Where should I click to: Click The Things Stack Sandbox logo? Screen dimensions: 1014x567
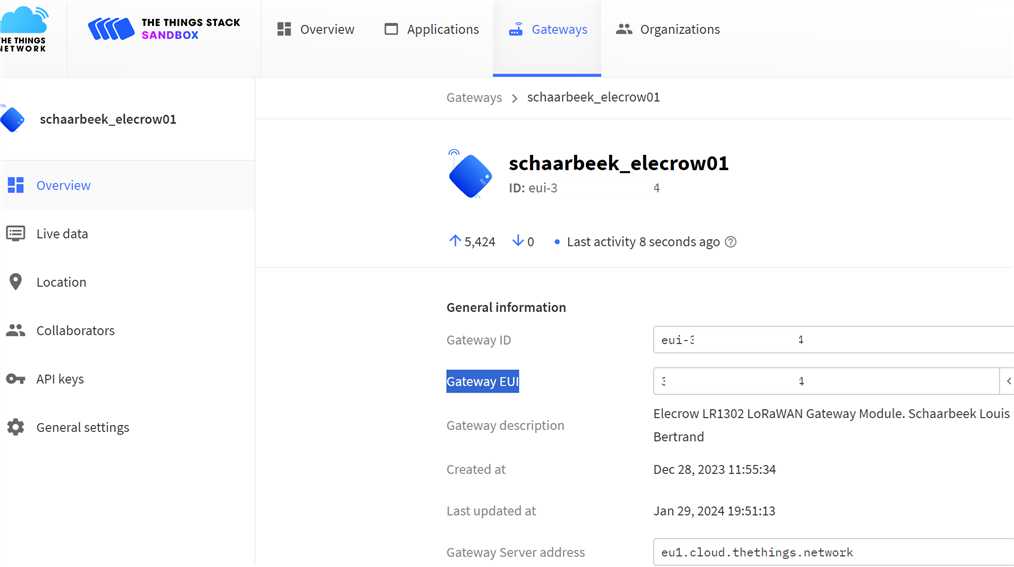click(x=164, y=29)
